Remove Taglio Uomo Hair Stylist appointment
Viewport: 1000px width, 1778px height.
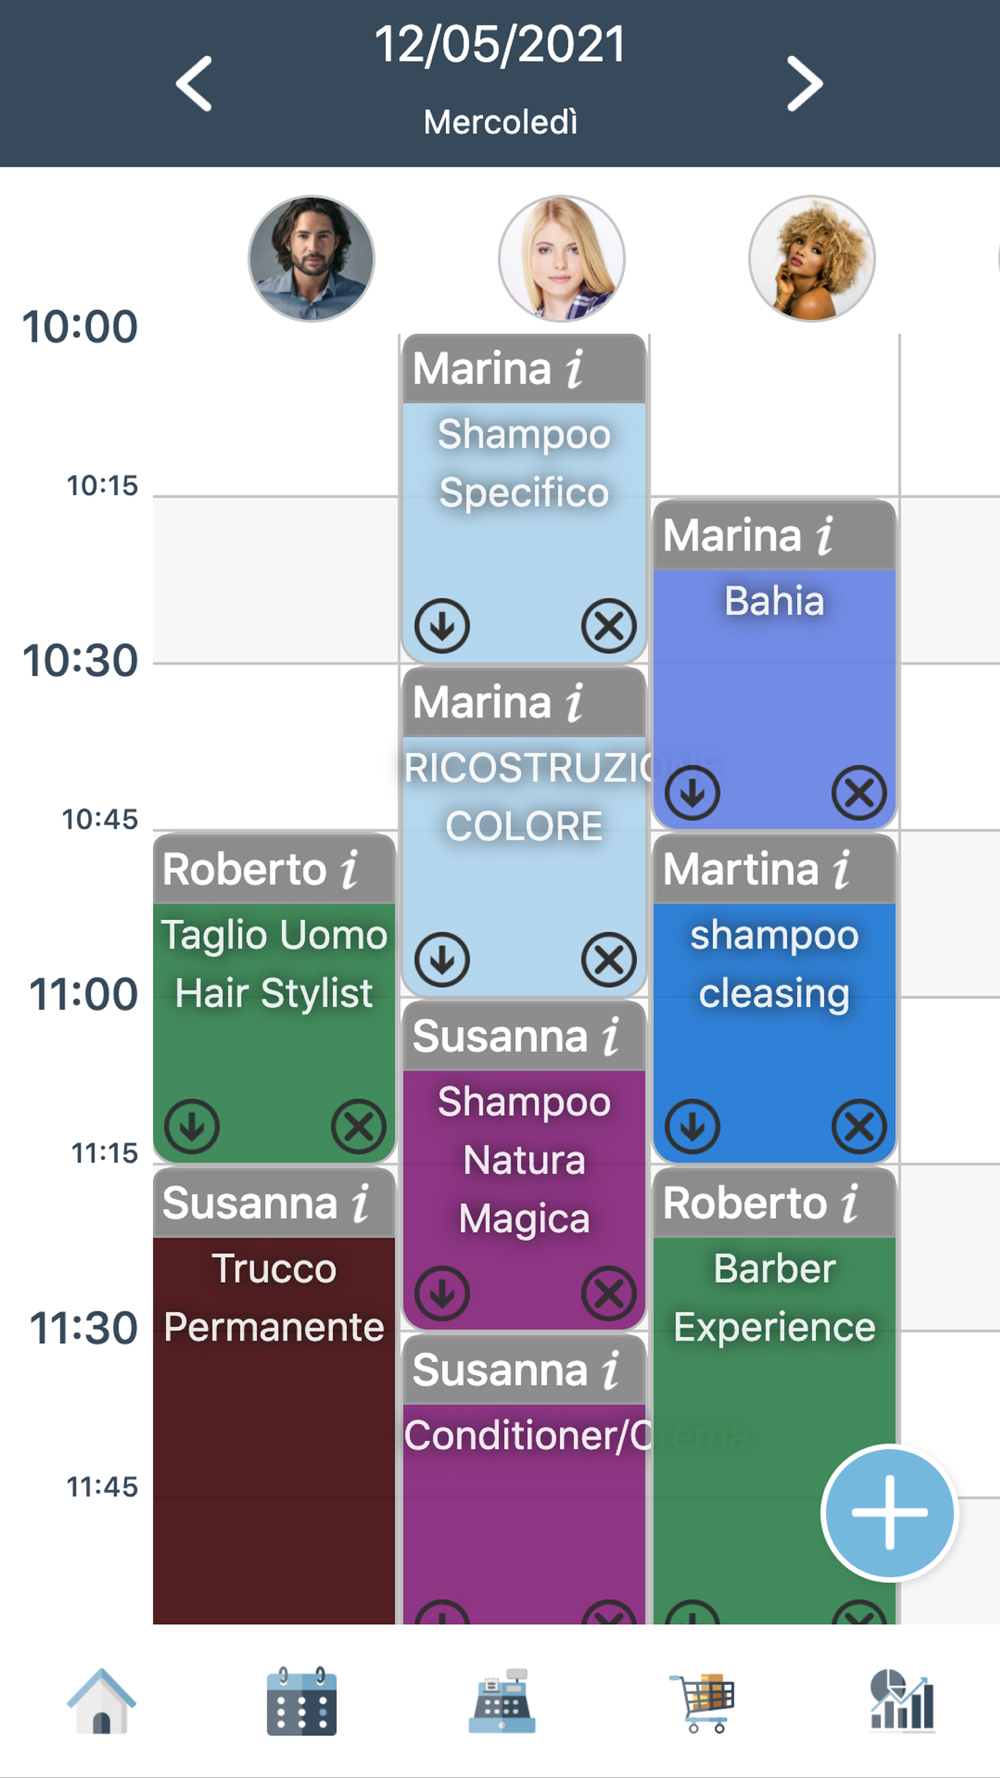tap(359, 1127)
